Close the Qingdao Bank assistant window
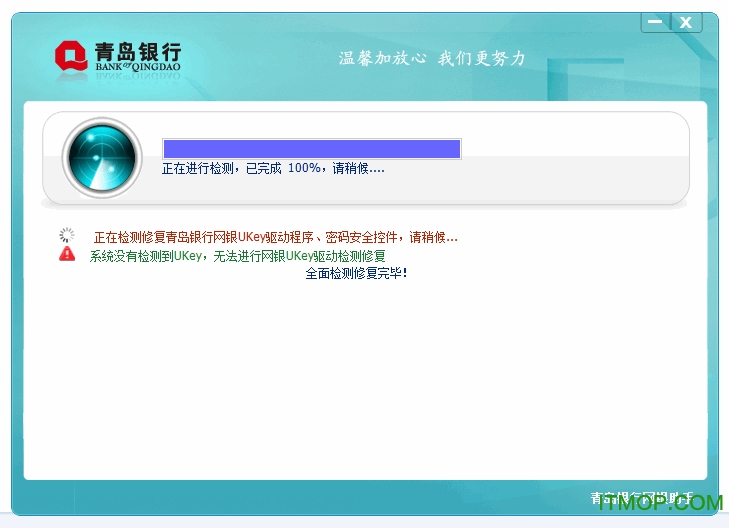The height and width of the screenshot is (528, 729). click(686, 22)
